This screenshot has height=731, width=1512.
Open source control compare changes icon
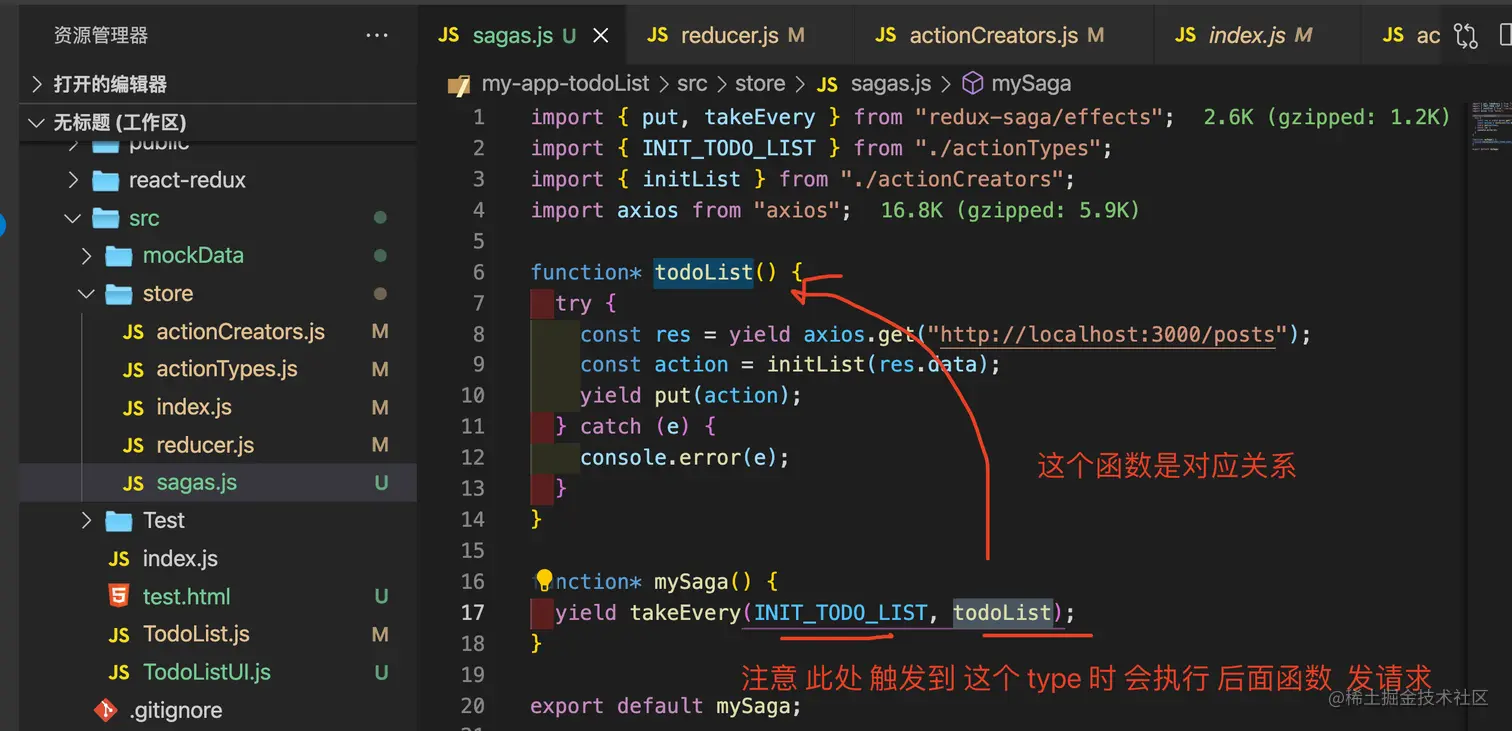tap(1466, 36)
